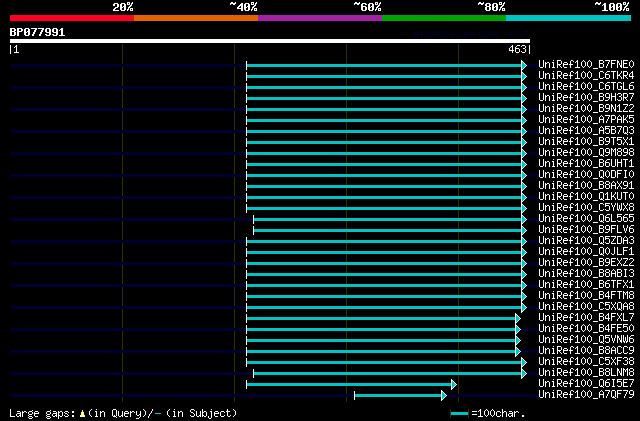Click the green ~80% identity legend segment
Screen dimensions: 640x421
(444, 18)
